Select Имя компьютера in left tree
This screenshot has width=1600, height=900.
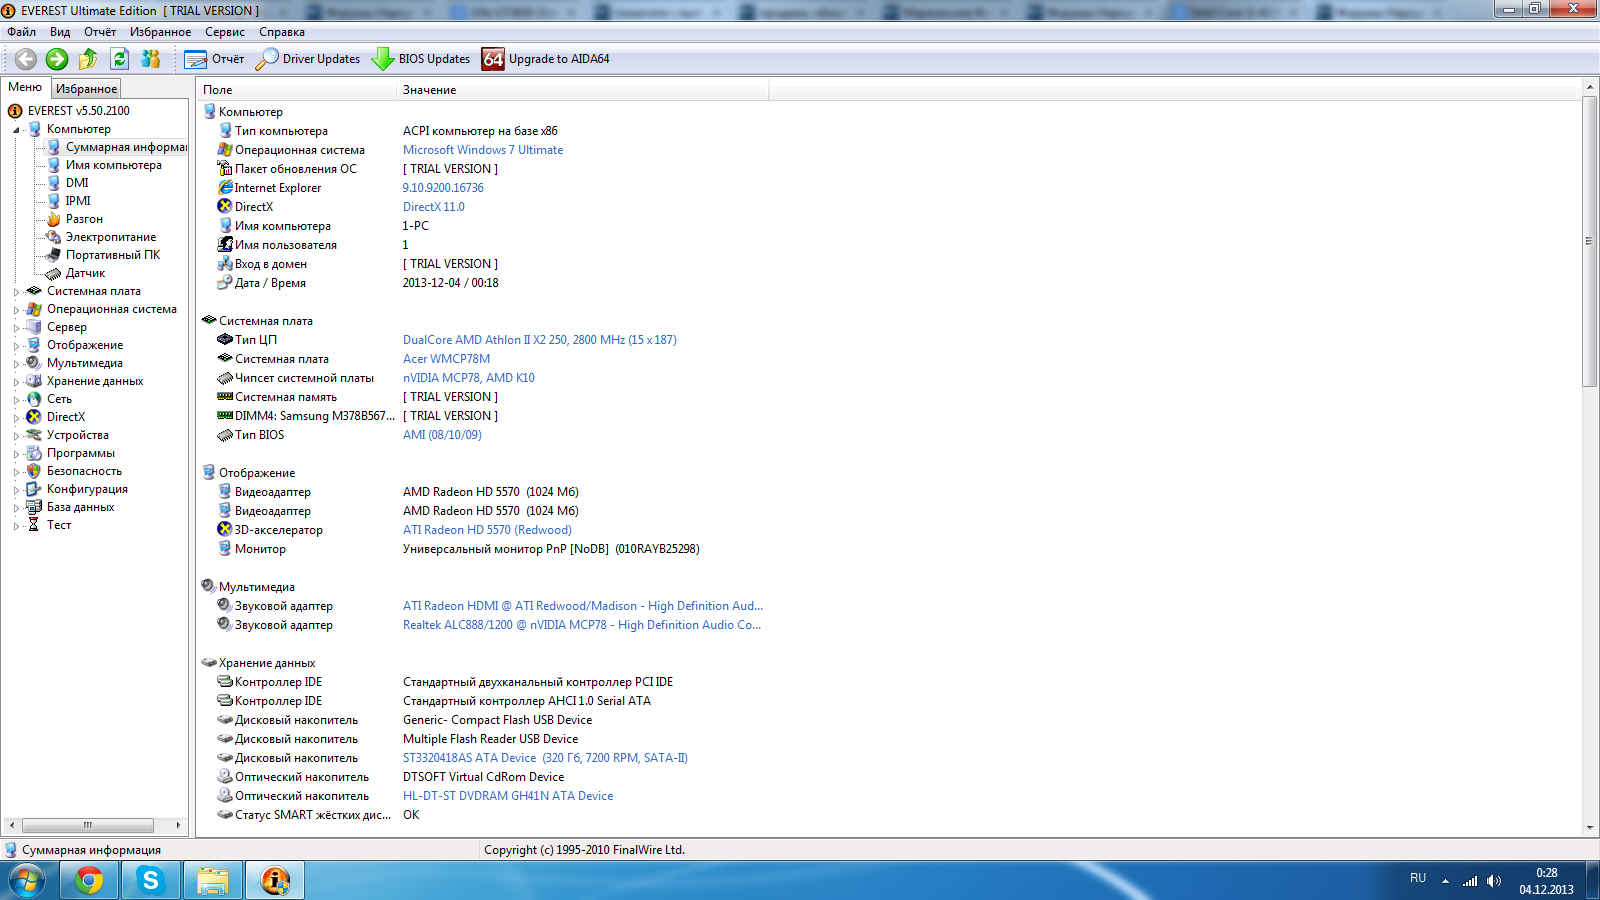tap(113, 165)
